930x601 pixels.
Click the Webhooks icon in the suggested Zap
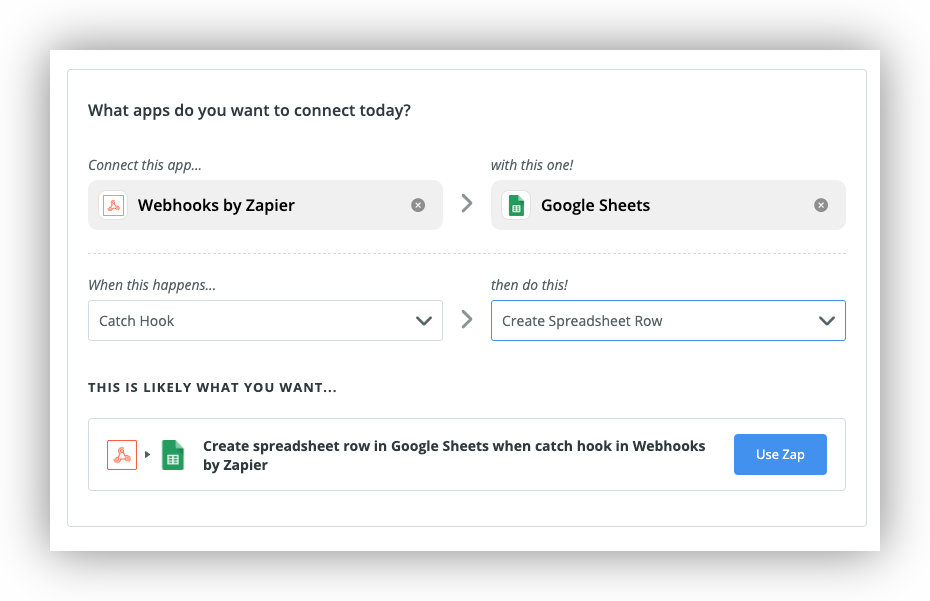[122, 455]
